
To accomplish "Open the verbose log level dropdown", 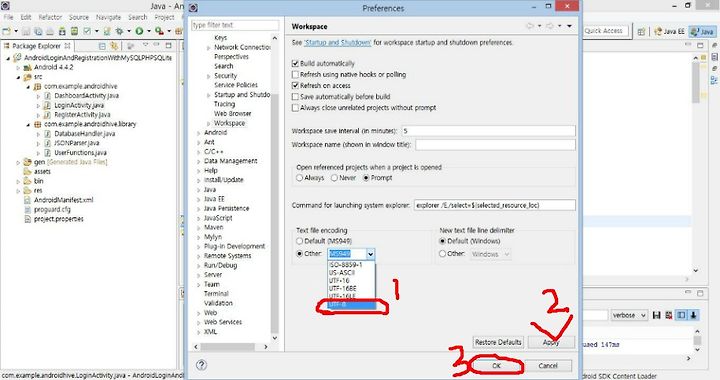I will (629, 315).
